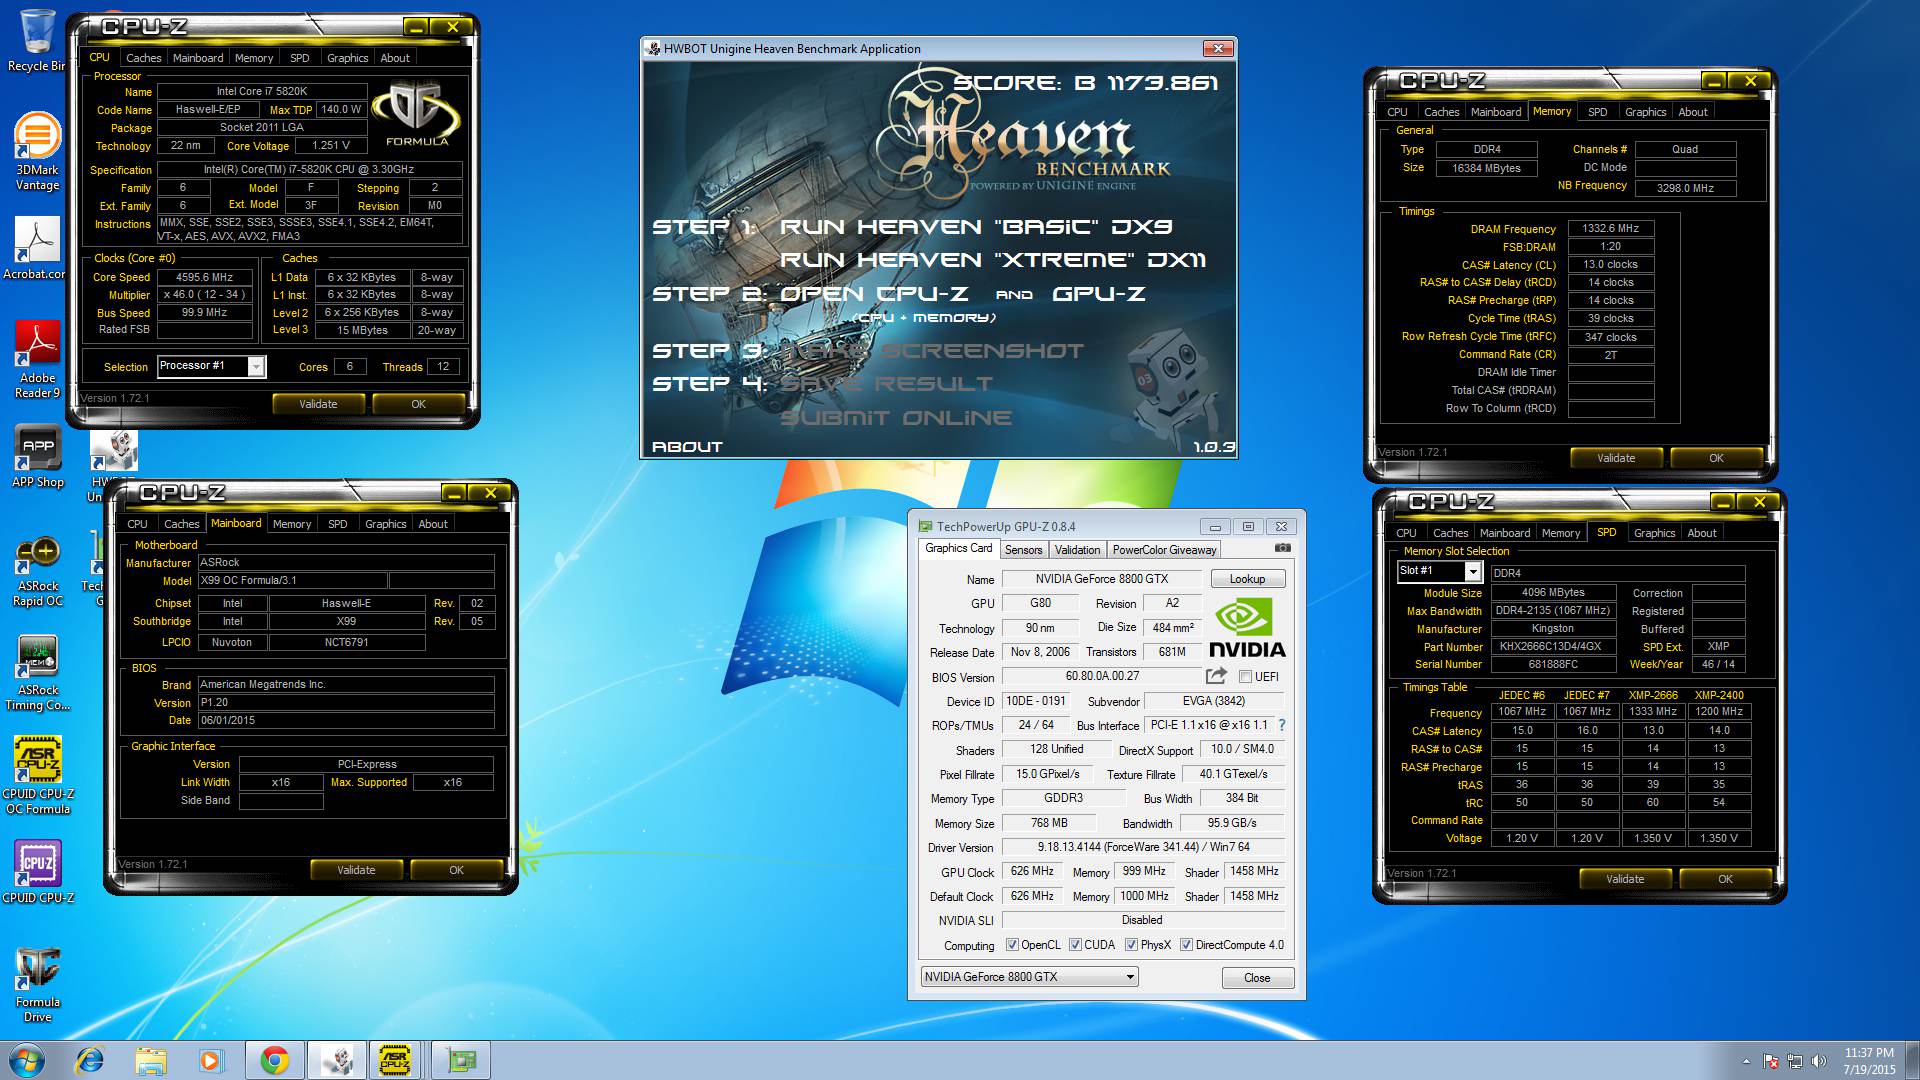Viewport: 1920px width, 1080px height.
Task: Click DRAM Frequency value field
Action: coord(1610,229)
